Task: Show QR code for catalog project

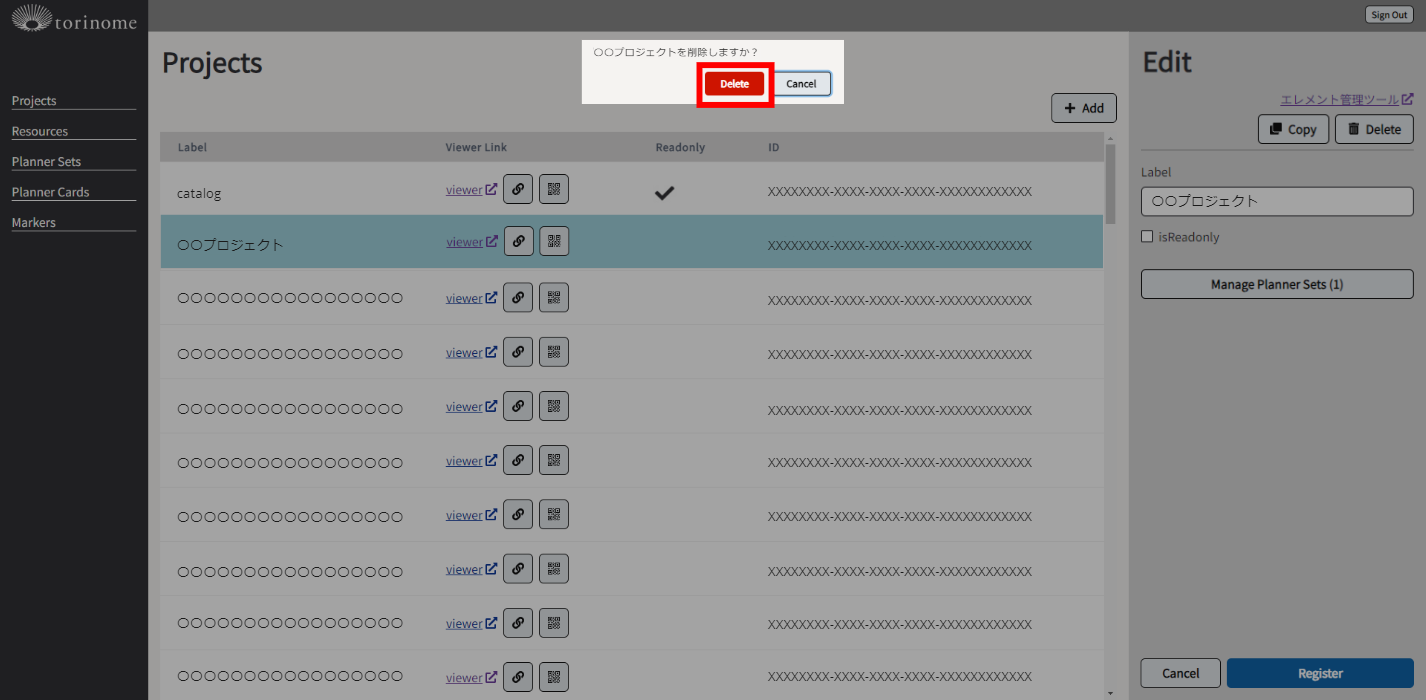Action: tap(554, 189)
